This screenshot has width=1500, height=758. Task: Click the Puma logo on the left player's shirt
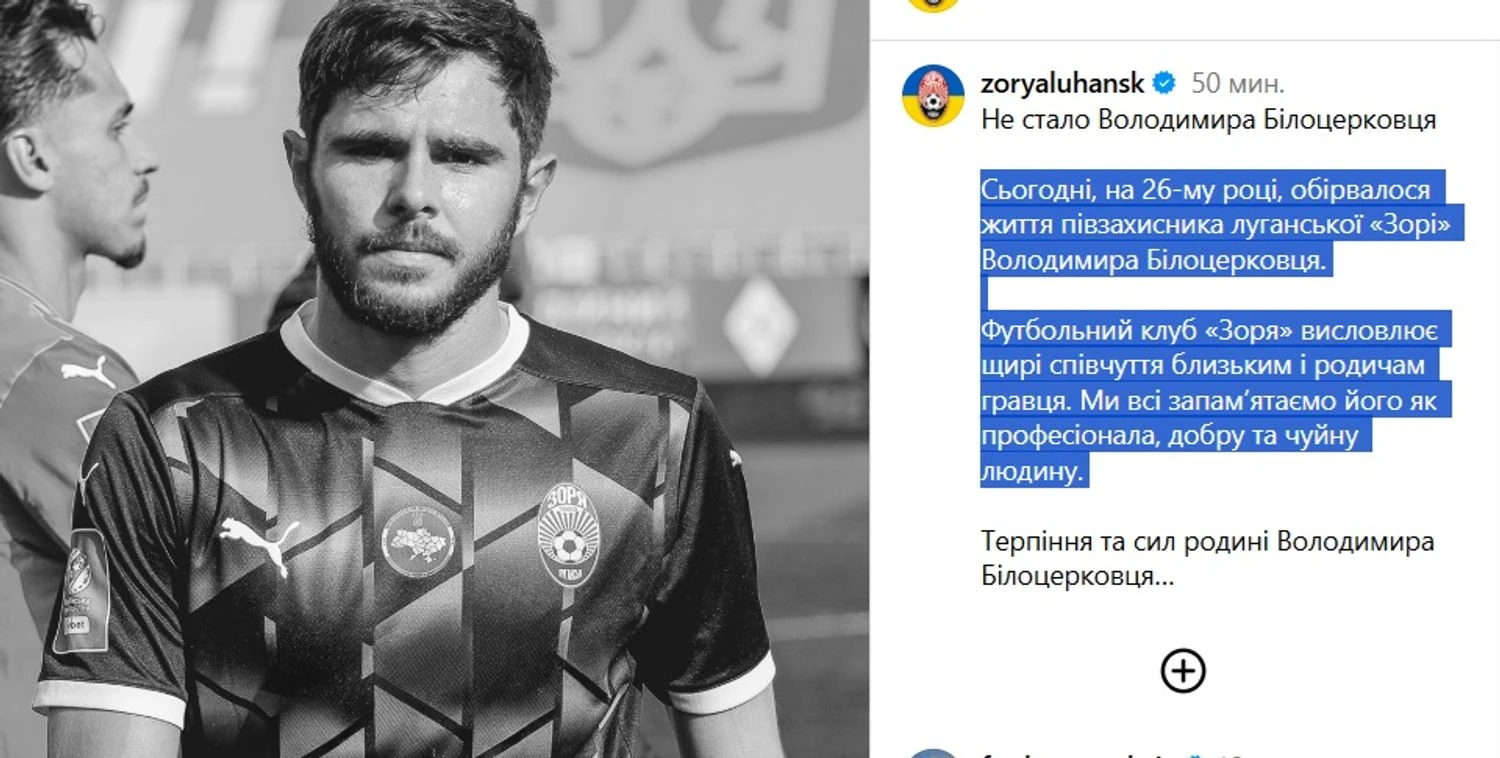pyautogui.click(x=87, y=373)
